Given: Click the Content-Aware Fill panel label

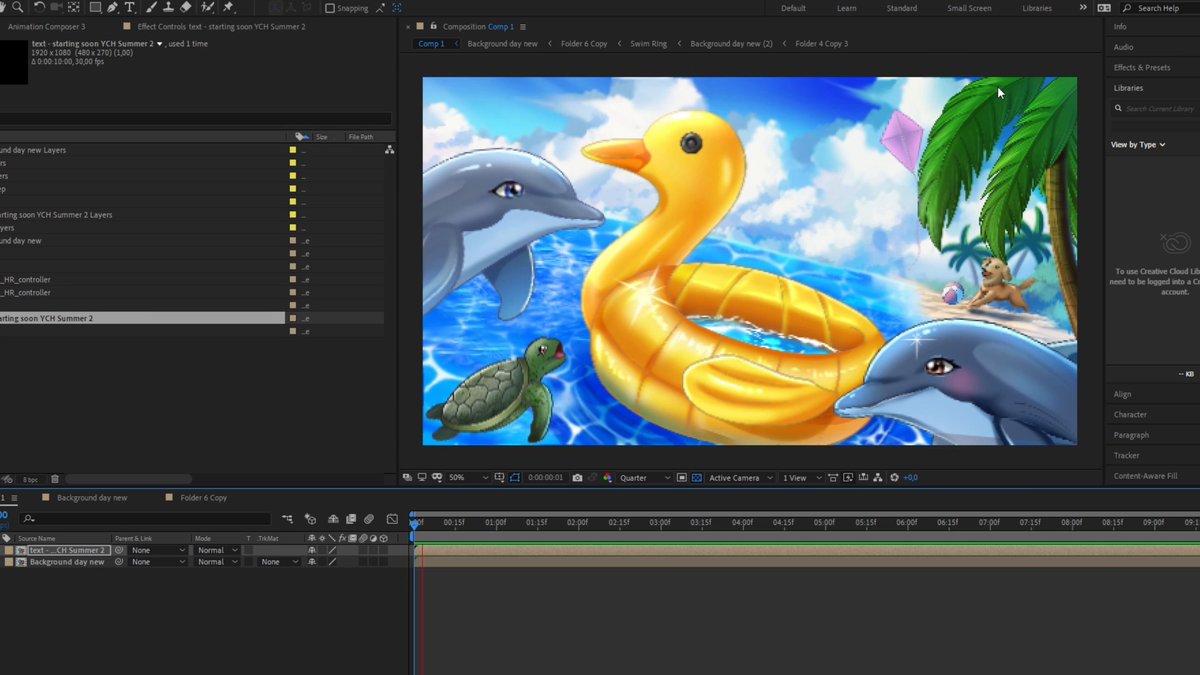Looking at the screenshot, I should (1145, 476).
